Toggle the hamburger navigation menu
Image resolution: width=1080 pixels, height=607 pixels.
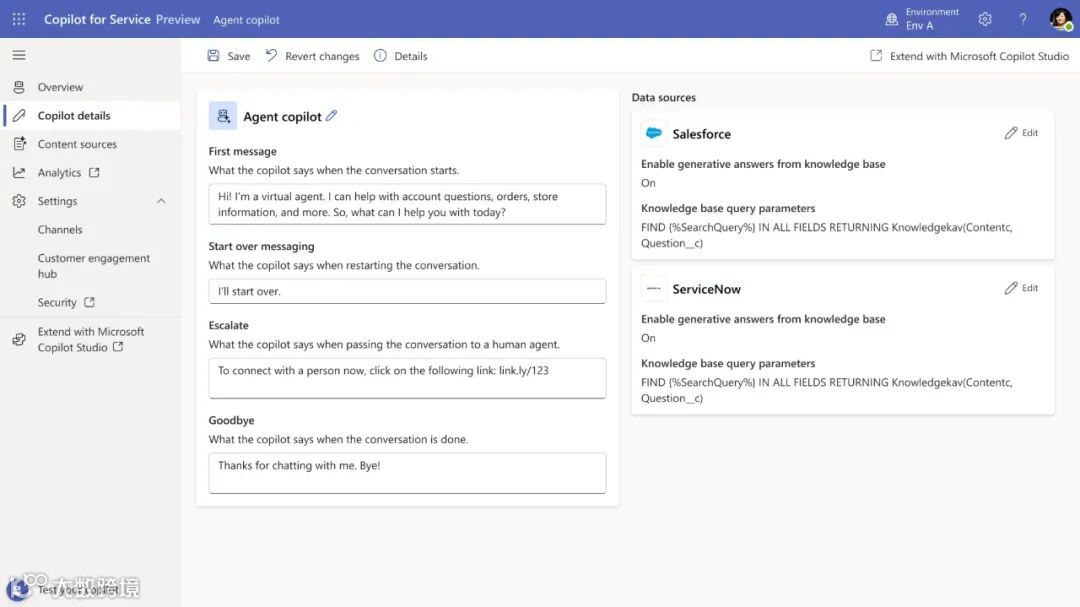[x=19, y=55]
